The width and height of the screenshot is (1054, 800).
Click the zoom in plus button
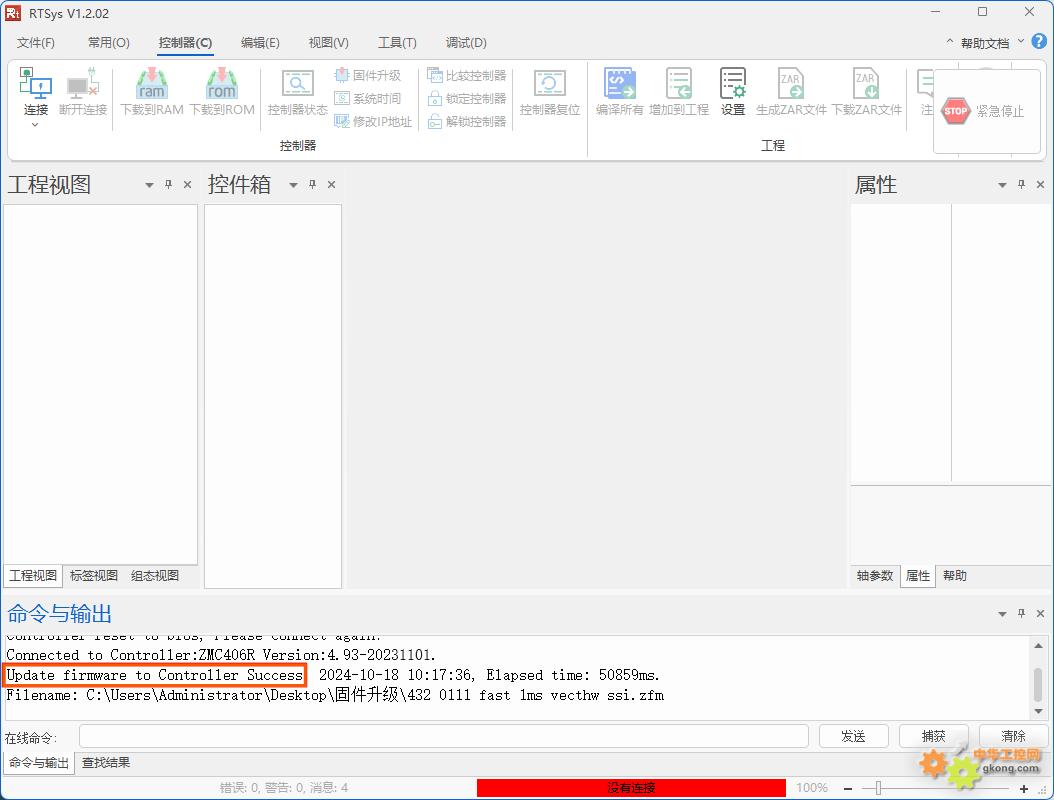pyautogui.click(x=1024, y=788)
